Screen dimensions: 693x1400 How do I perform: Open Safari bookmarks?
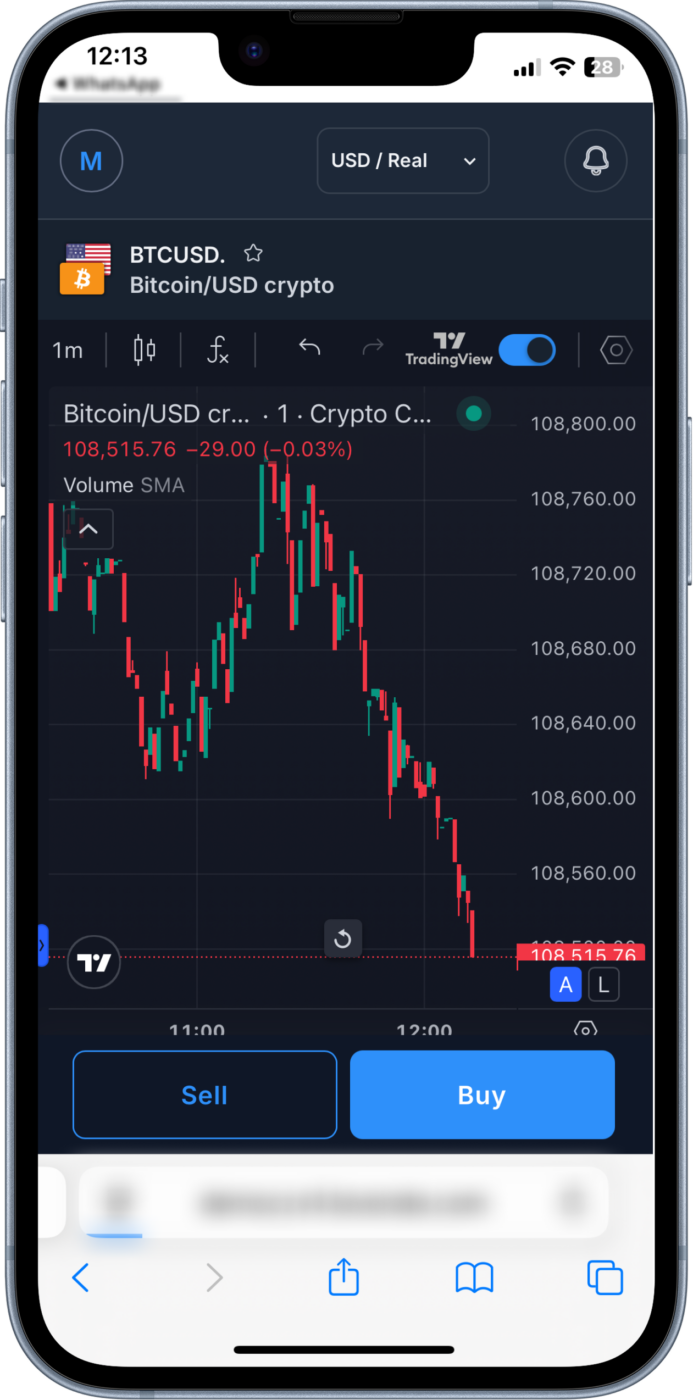(474, 1277)
